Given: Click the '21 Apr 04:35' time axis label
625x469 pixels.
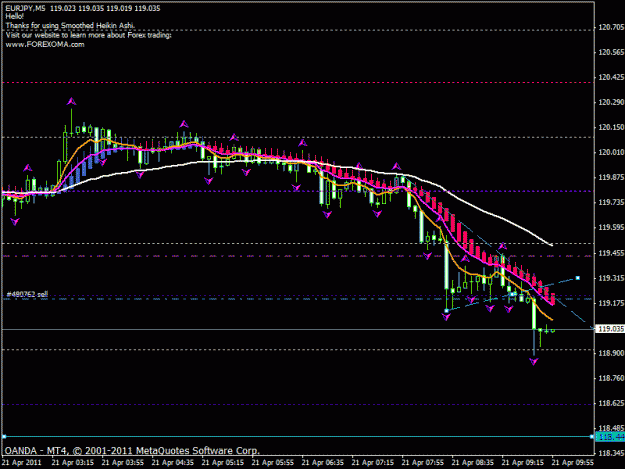Looking at the screenshot, I should [173, 463].
